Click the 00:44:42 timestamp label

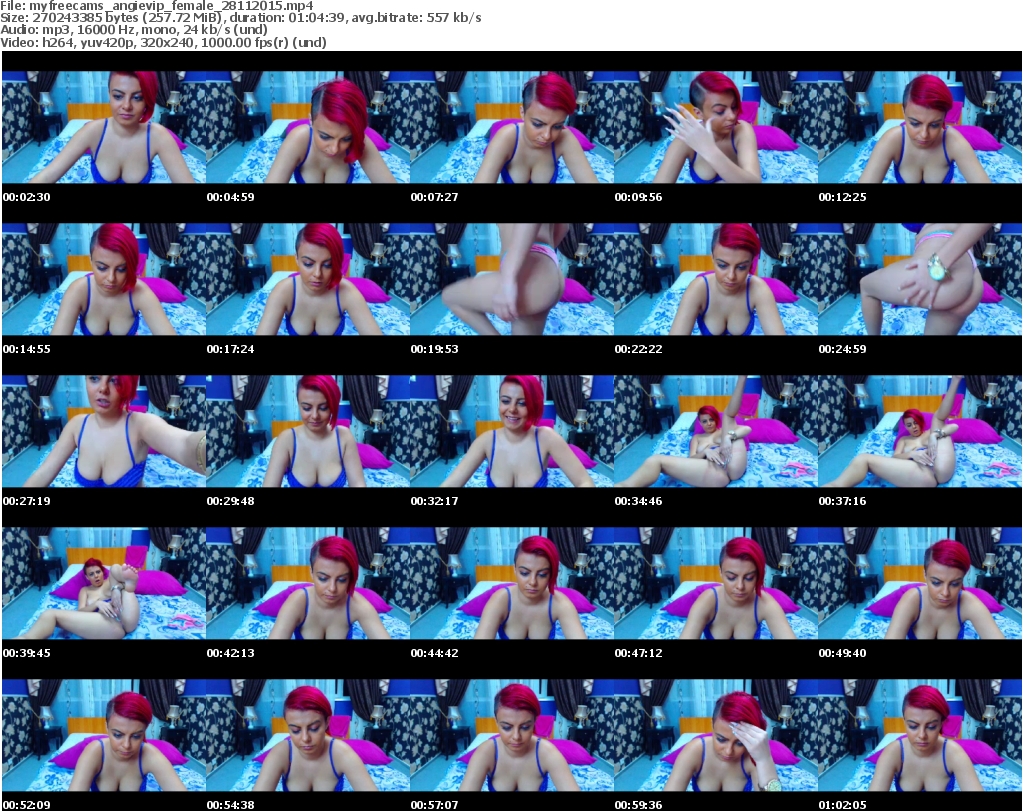[x=434, y=653]
